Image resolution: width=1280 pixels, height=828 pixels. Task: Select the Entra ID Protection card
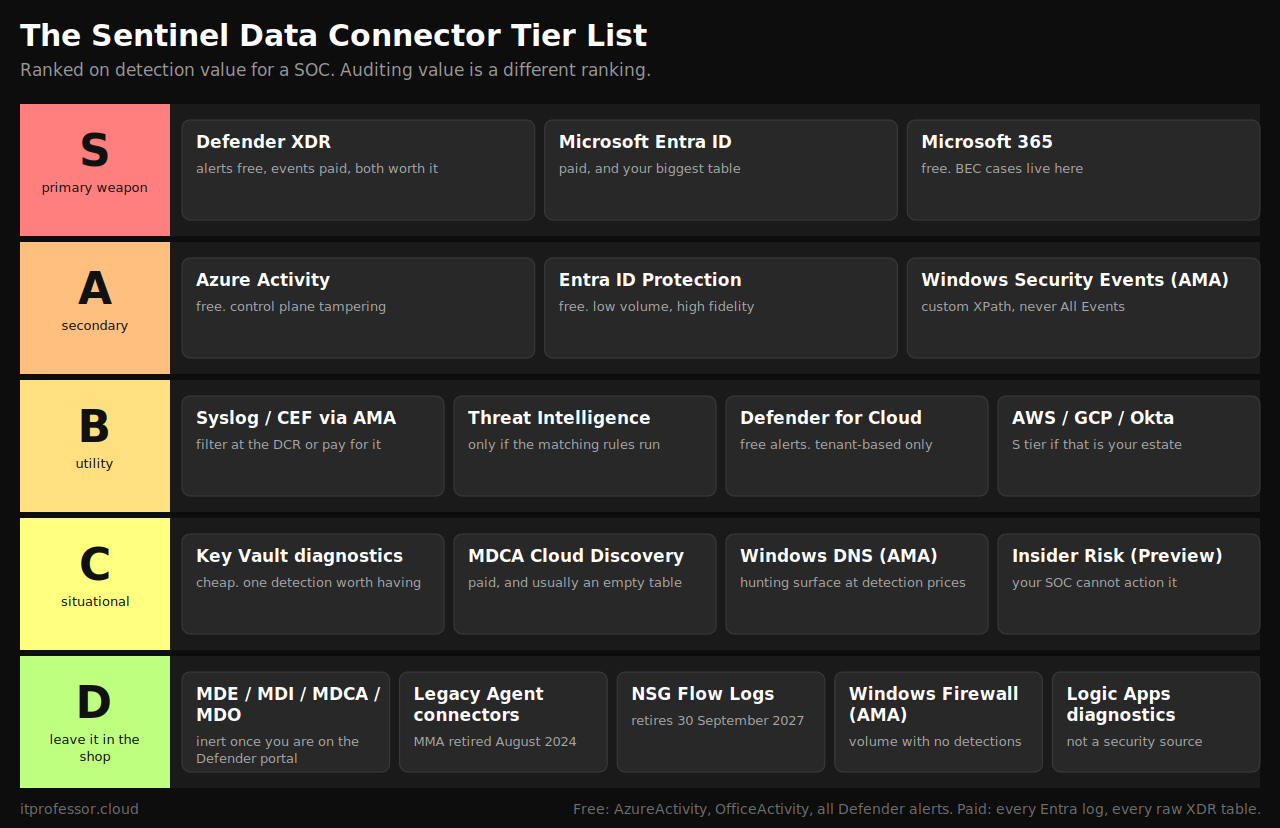721,308
